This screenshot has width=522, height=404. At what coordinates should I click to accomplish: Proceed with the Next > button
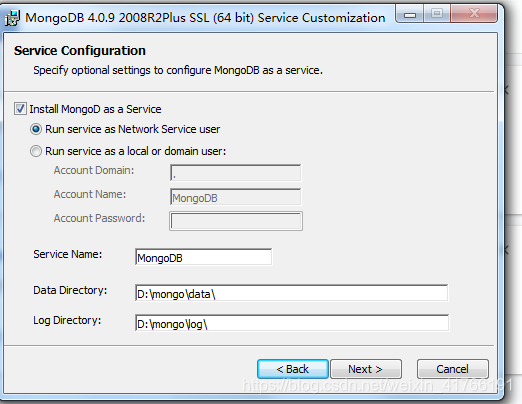(x=366, y=369)
